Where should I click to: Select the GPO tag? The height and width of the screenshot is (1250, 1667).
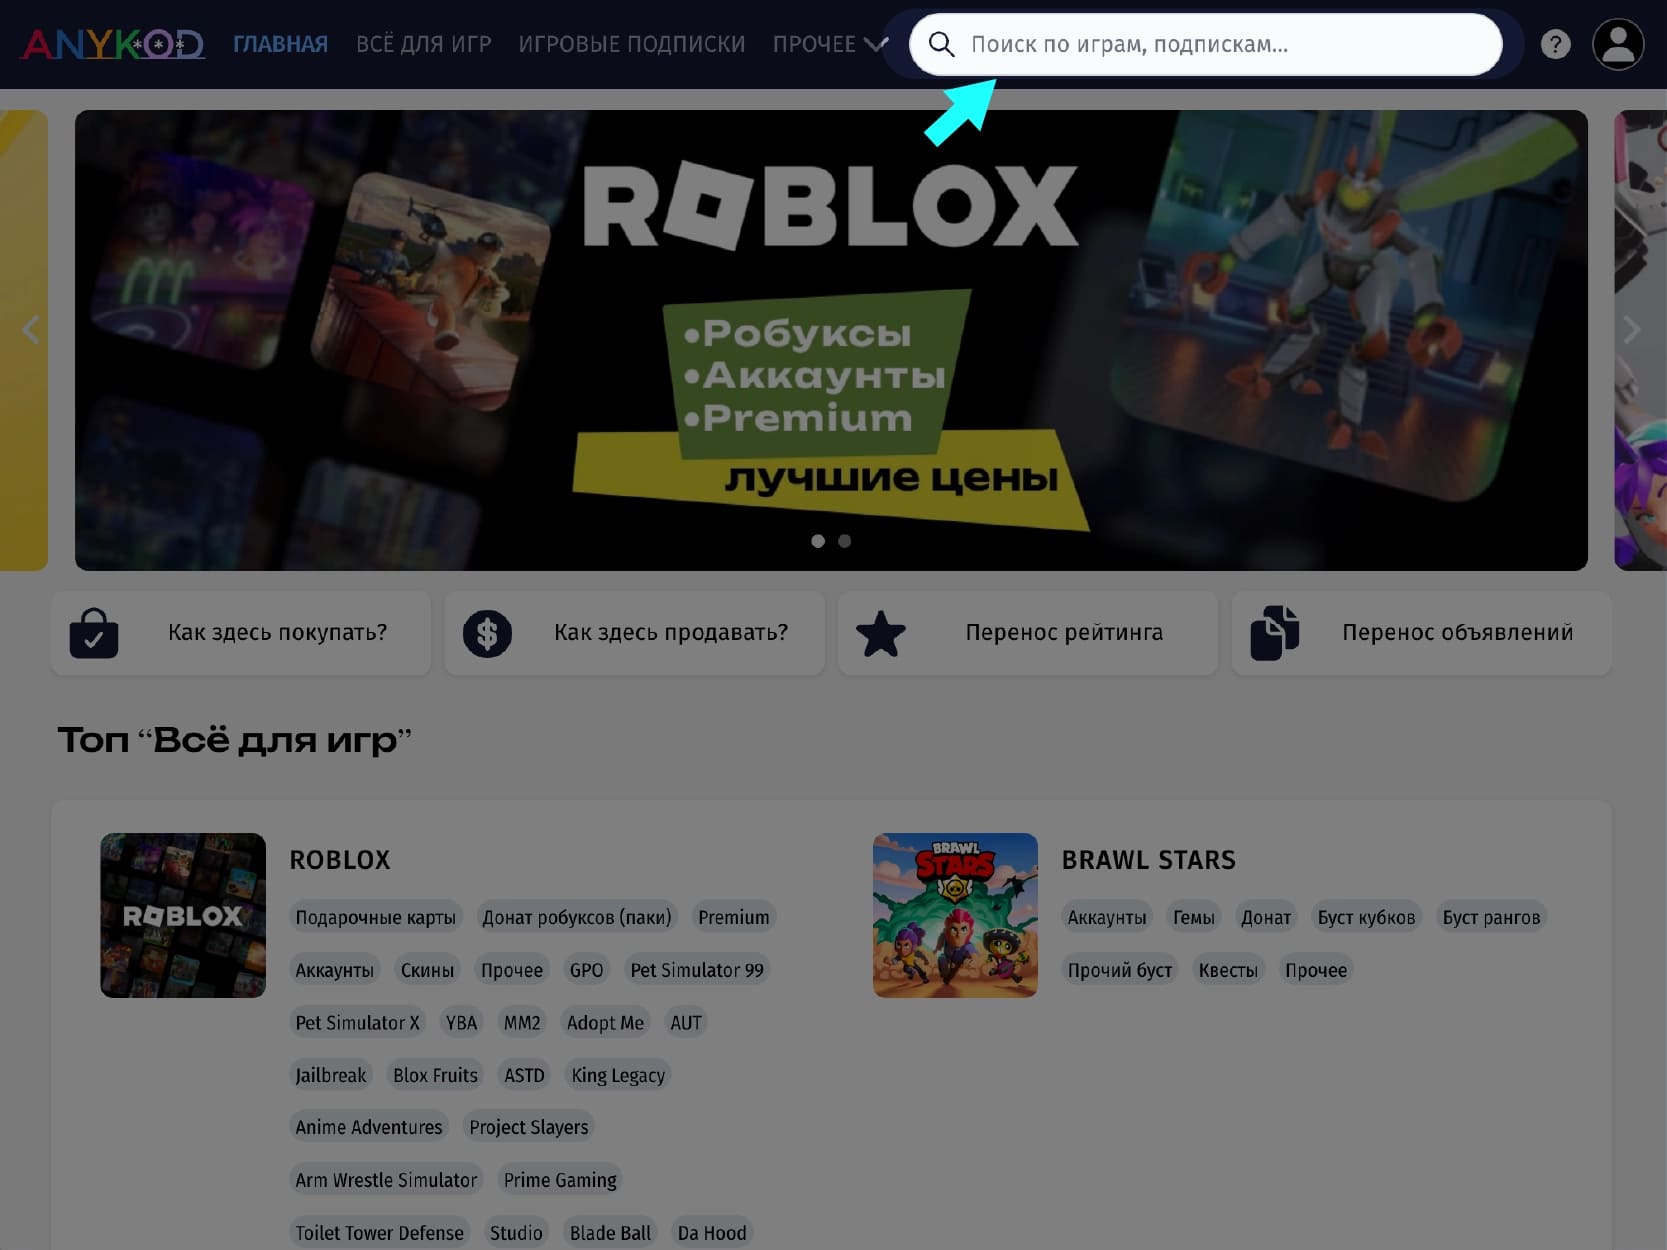tap(586, 970)
